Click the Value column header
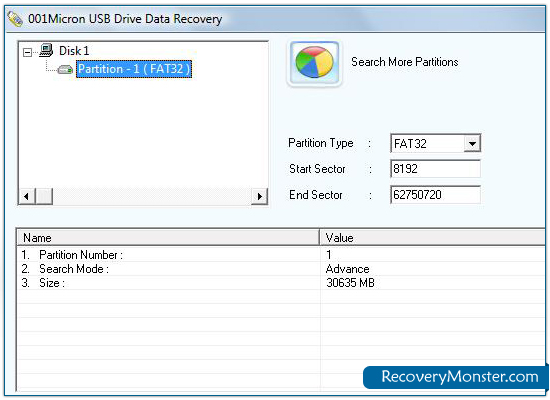The height and width of the screenshot is (400, 550). click(x=433, y=238)
